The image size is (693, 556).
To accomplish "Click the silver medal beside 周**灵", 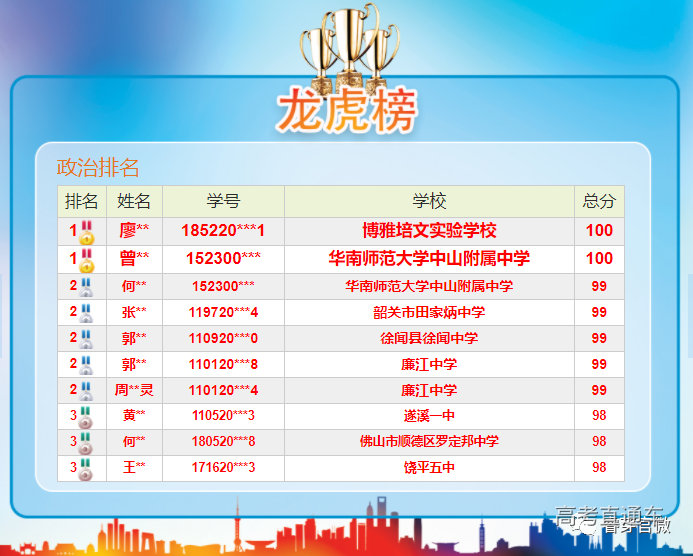I will click(x=86, y=391).
